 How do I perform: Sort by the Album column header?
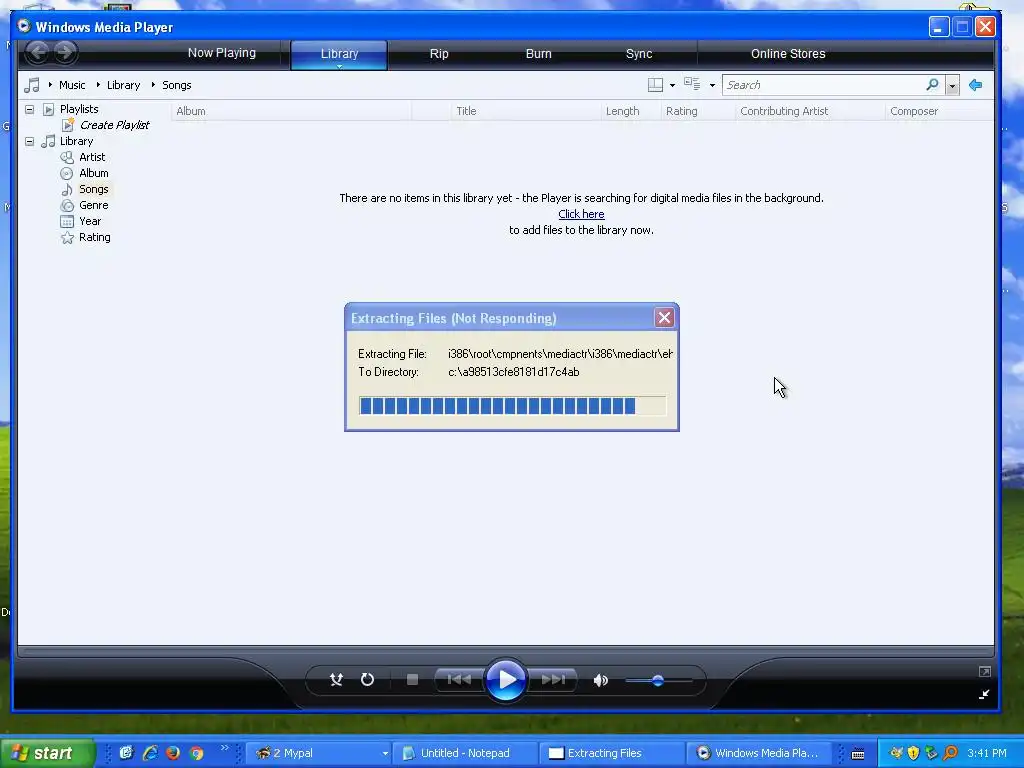pos(291,111)
